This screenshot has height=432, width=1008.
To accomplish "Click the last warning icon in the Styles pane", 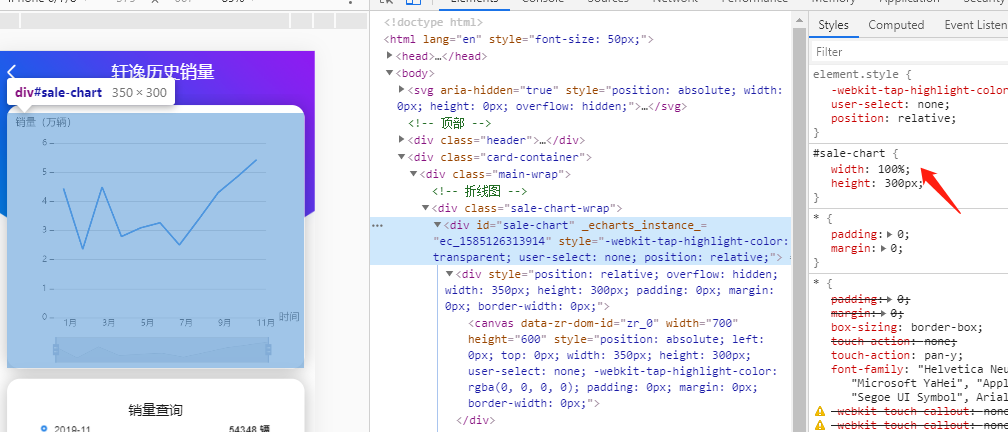I will pyautogui.click(x=820, y=426).
